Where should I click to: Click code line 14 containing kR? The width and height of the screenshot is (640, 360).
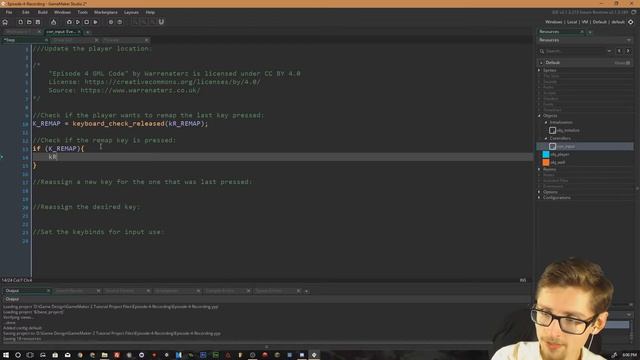click(282, 157)
